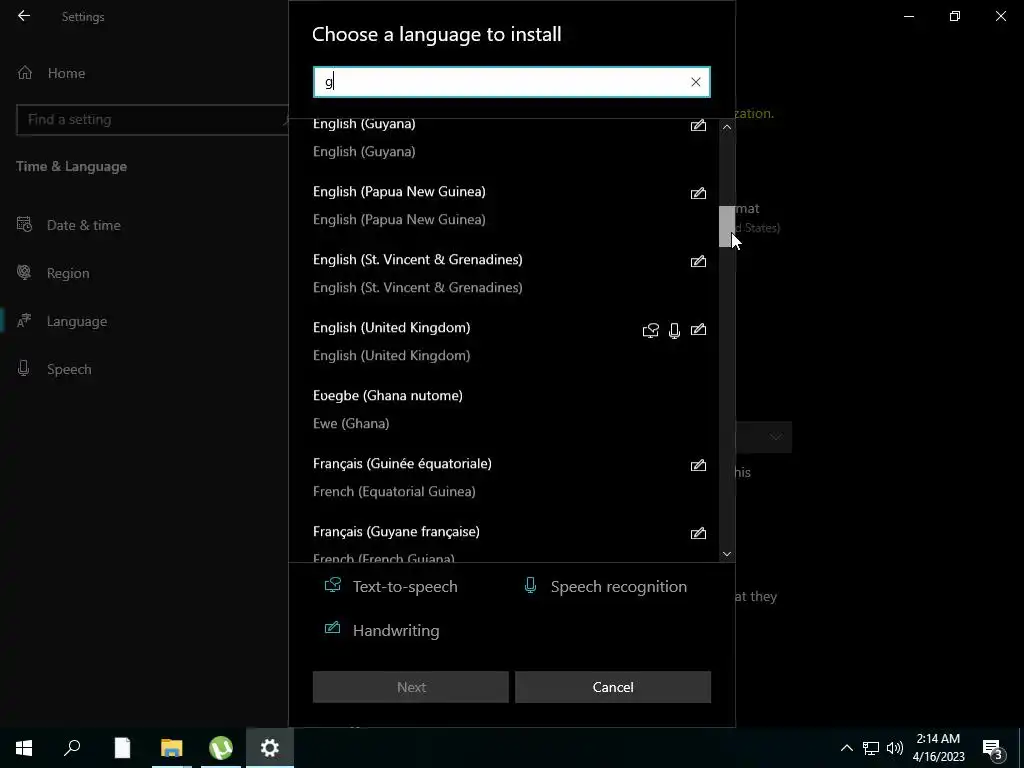Cancel the language install dialog
Viewport: 1024px width, 768px height.
[x=613, y=687]
